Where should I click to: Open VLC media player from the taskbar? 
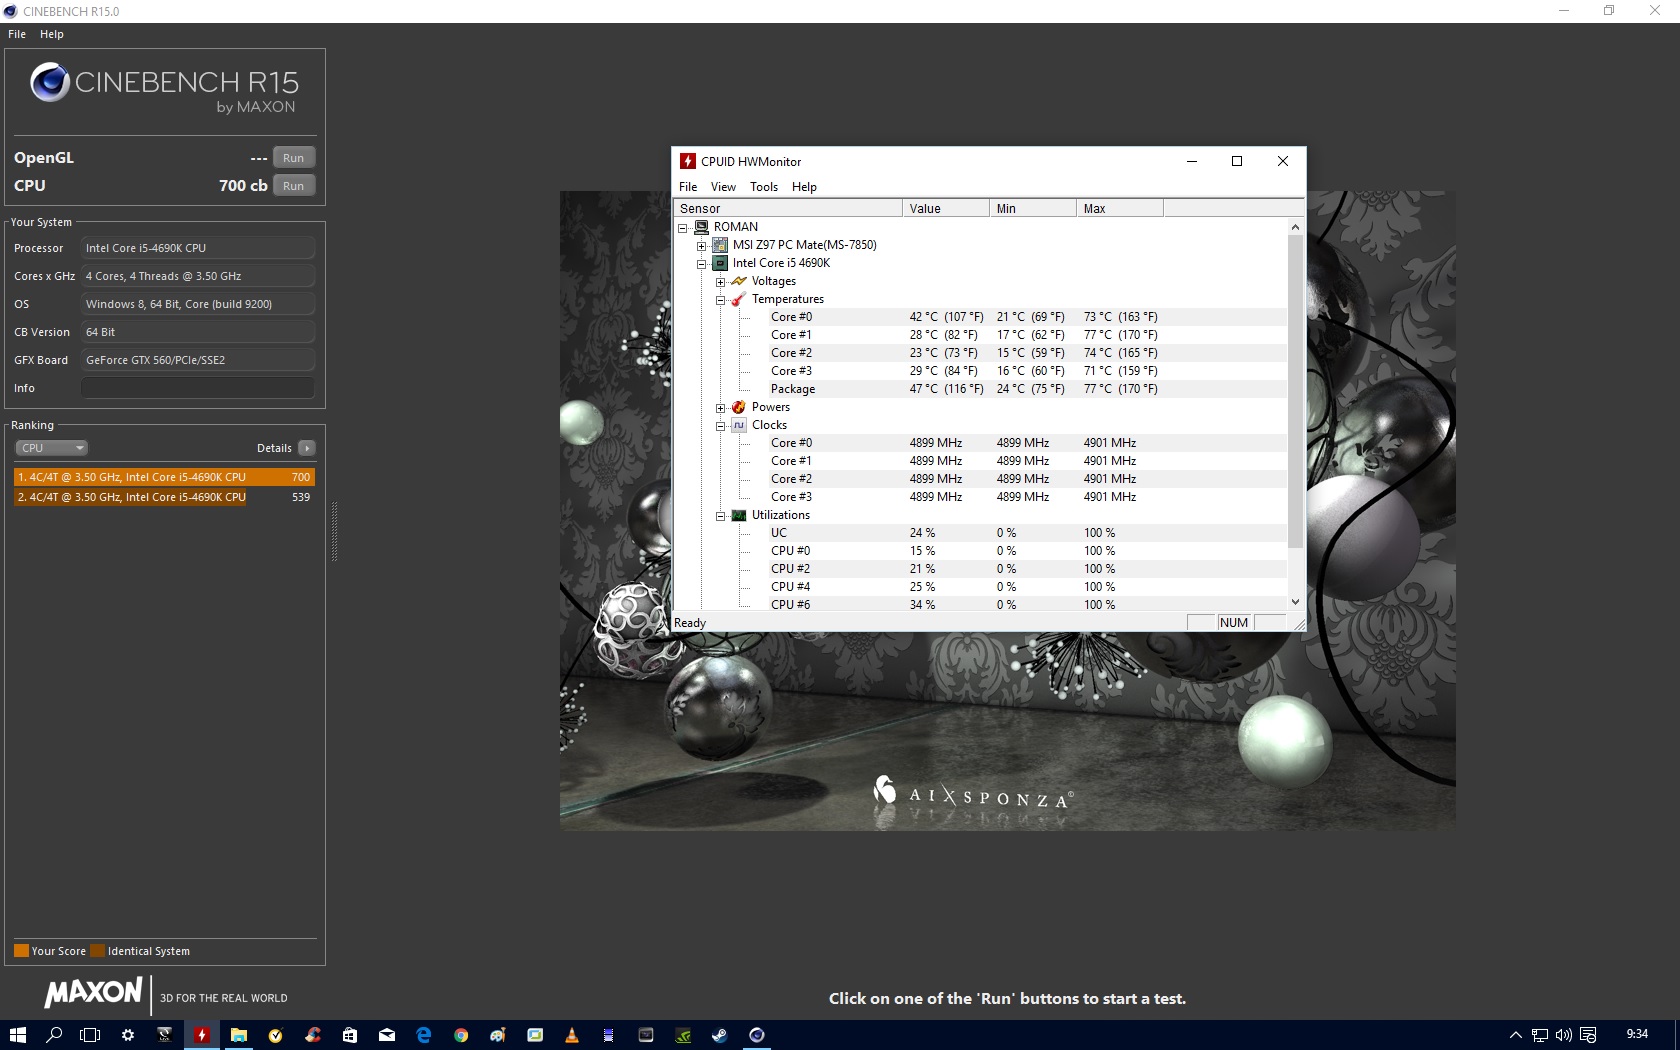[x=572, y=1035]
